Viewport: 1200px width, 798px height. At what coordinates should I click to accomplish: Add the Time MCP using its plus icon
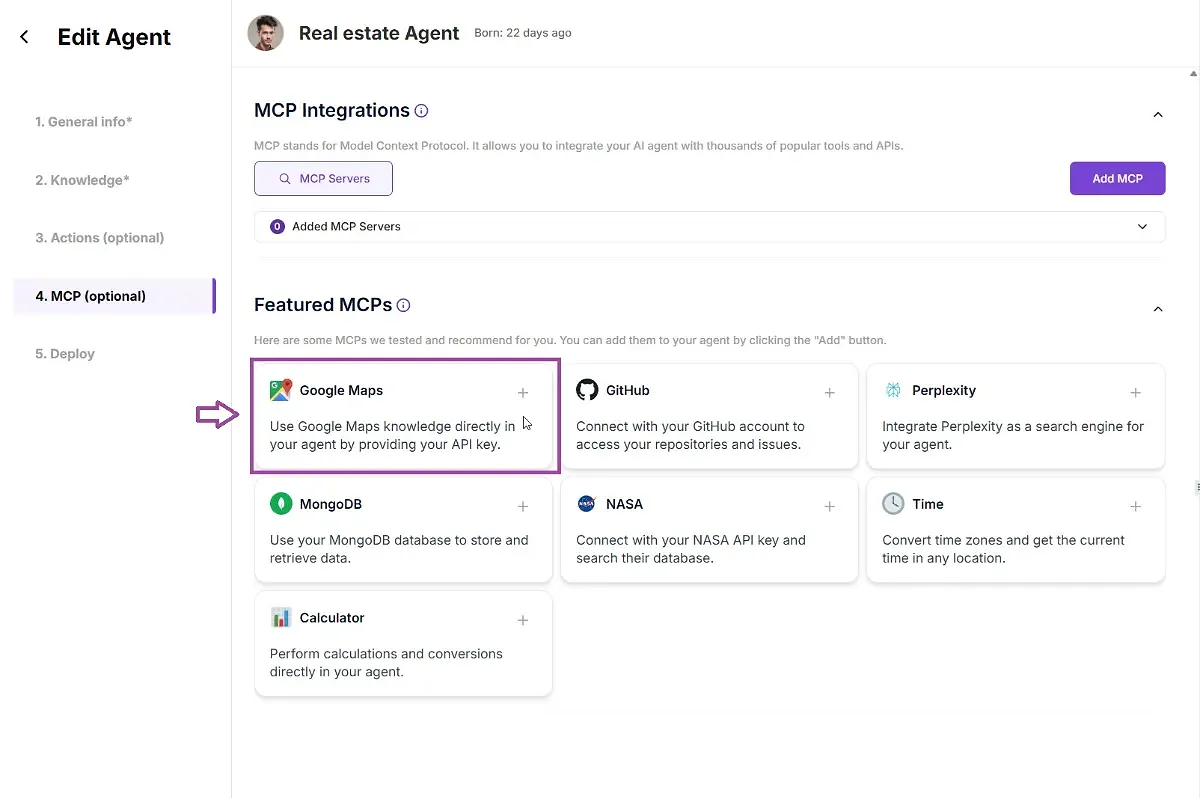tap(1135, 506)
